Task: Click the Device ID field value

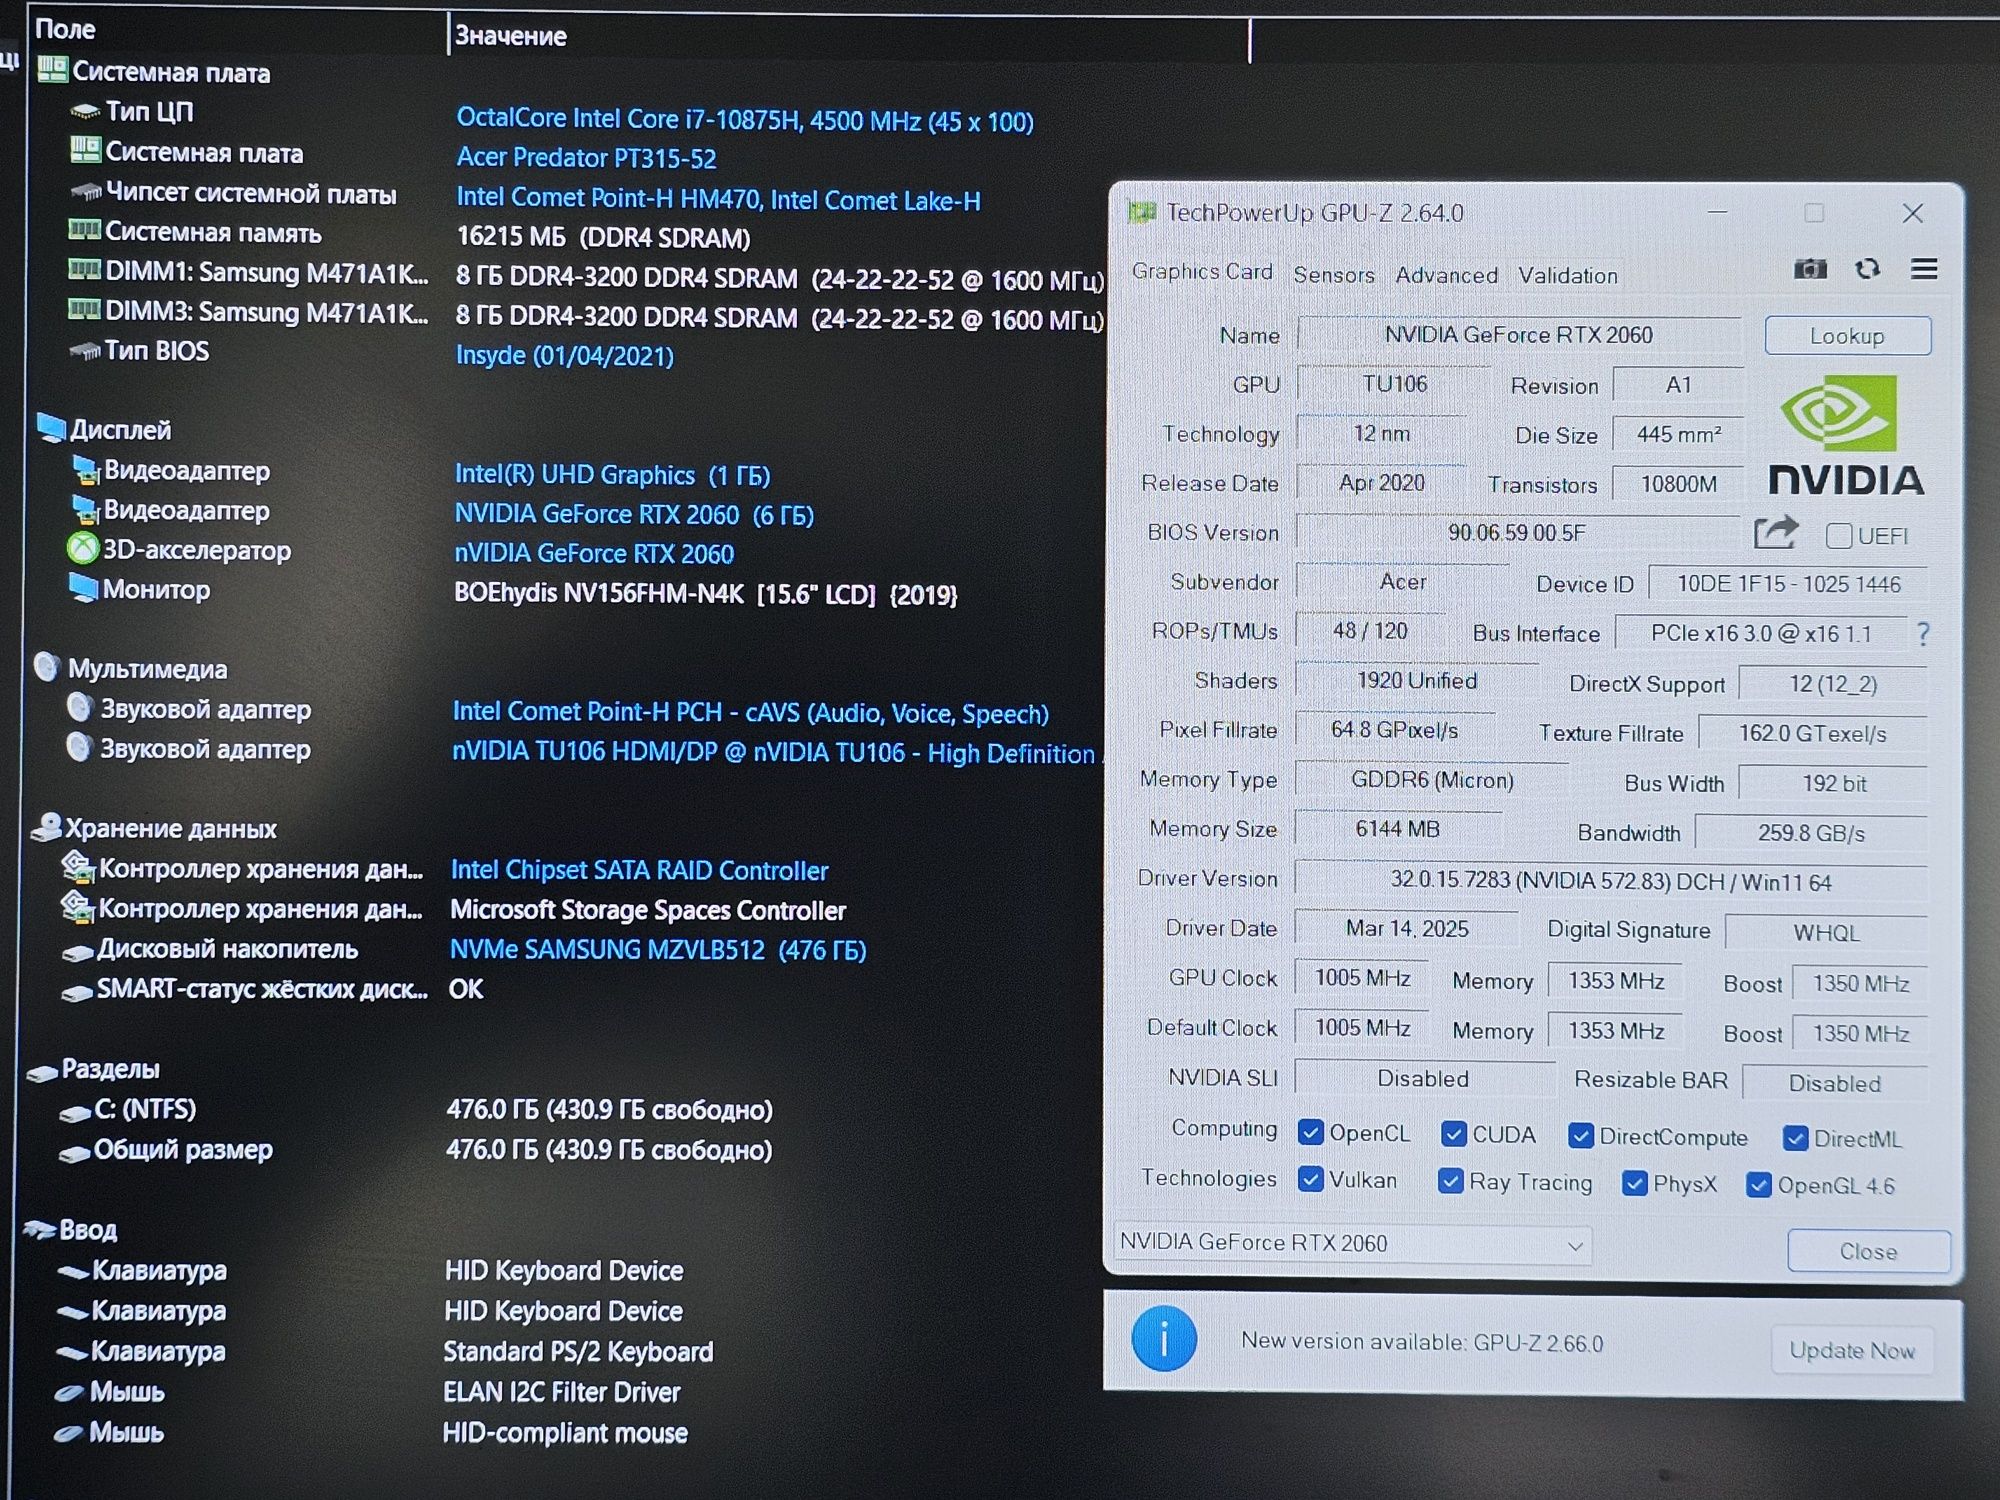Action: (x=1788, y=584)
